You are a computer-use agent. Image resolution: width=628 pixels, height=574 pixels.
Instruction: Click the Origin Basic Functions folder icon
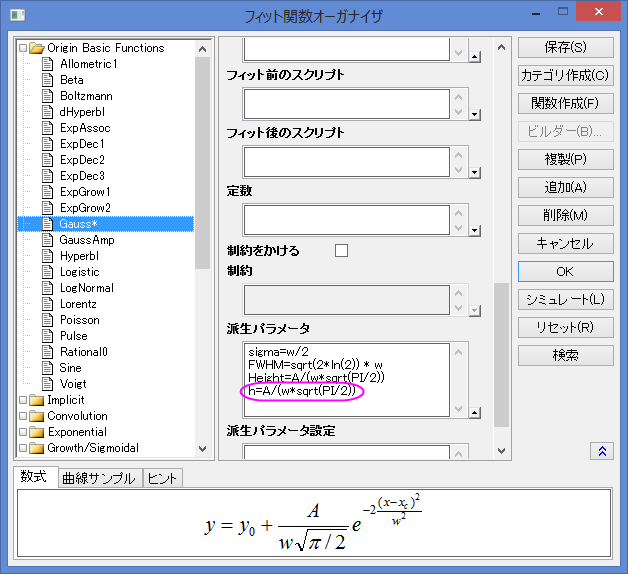(x=37, y=48)
